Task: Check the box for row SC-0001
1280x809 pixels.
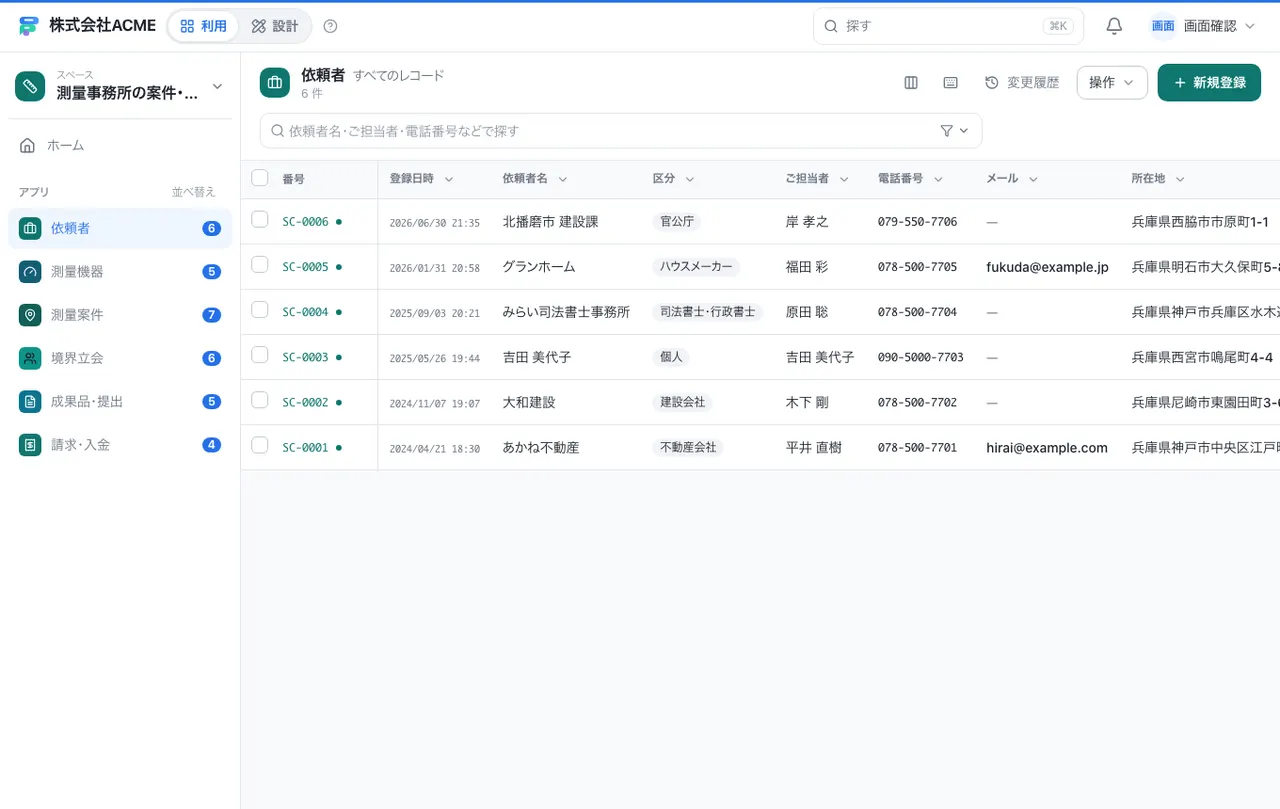Action: click(x=260, y=445)
